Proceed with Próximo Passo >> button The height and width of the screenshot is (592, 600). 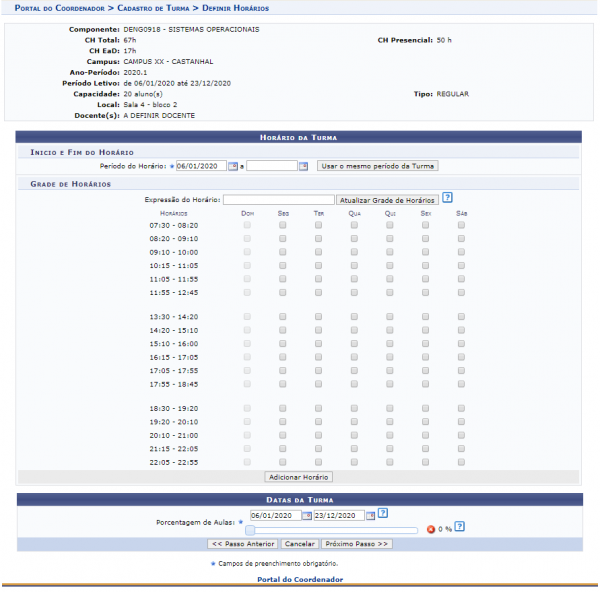(x=356, y=544)
